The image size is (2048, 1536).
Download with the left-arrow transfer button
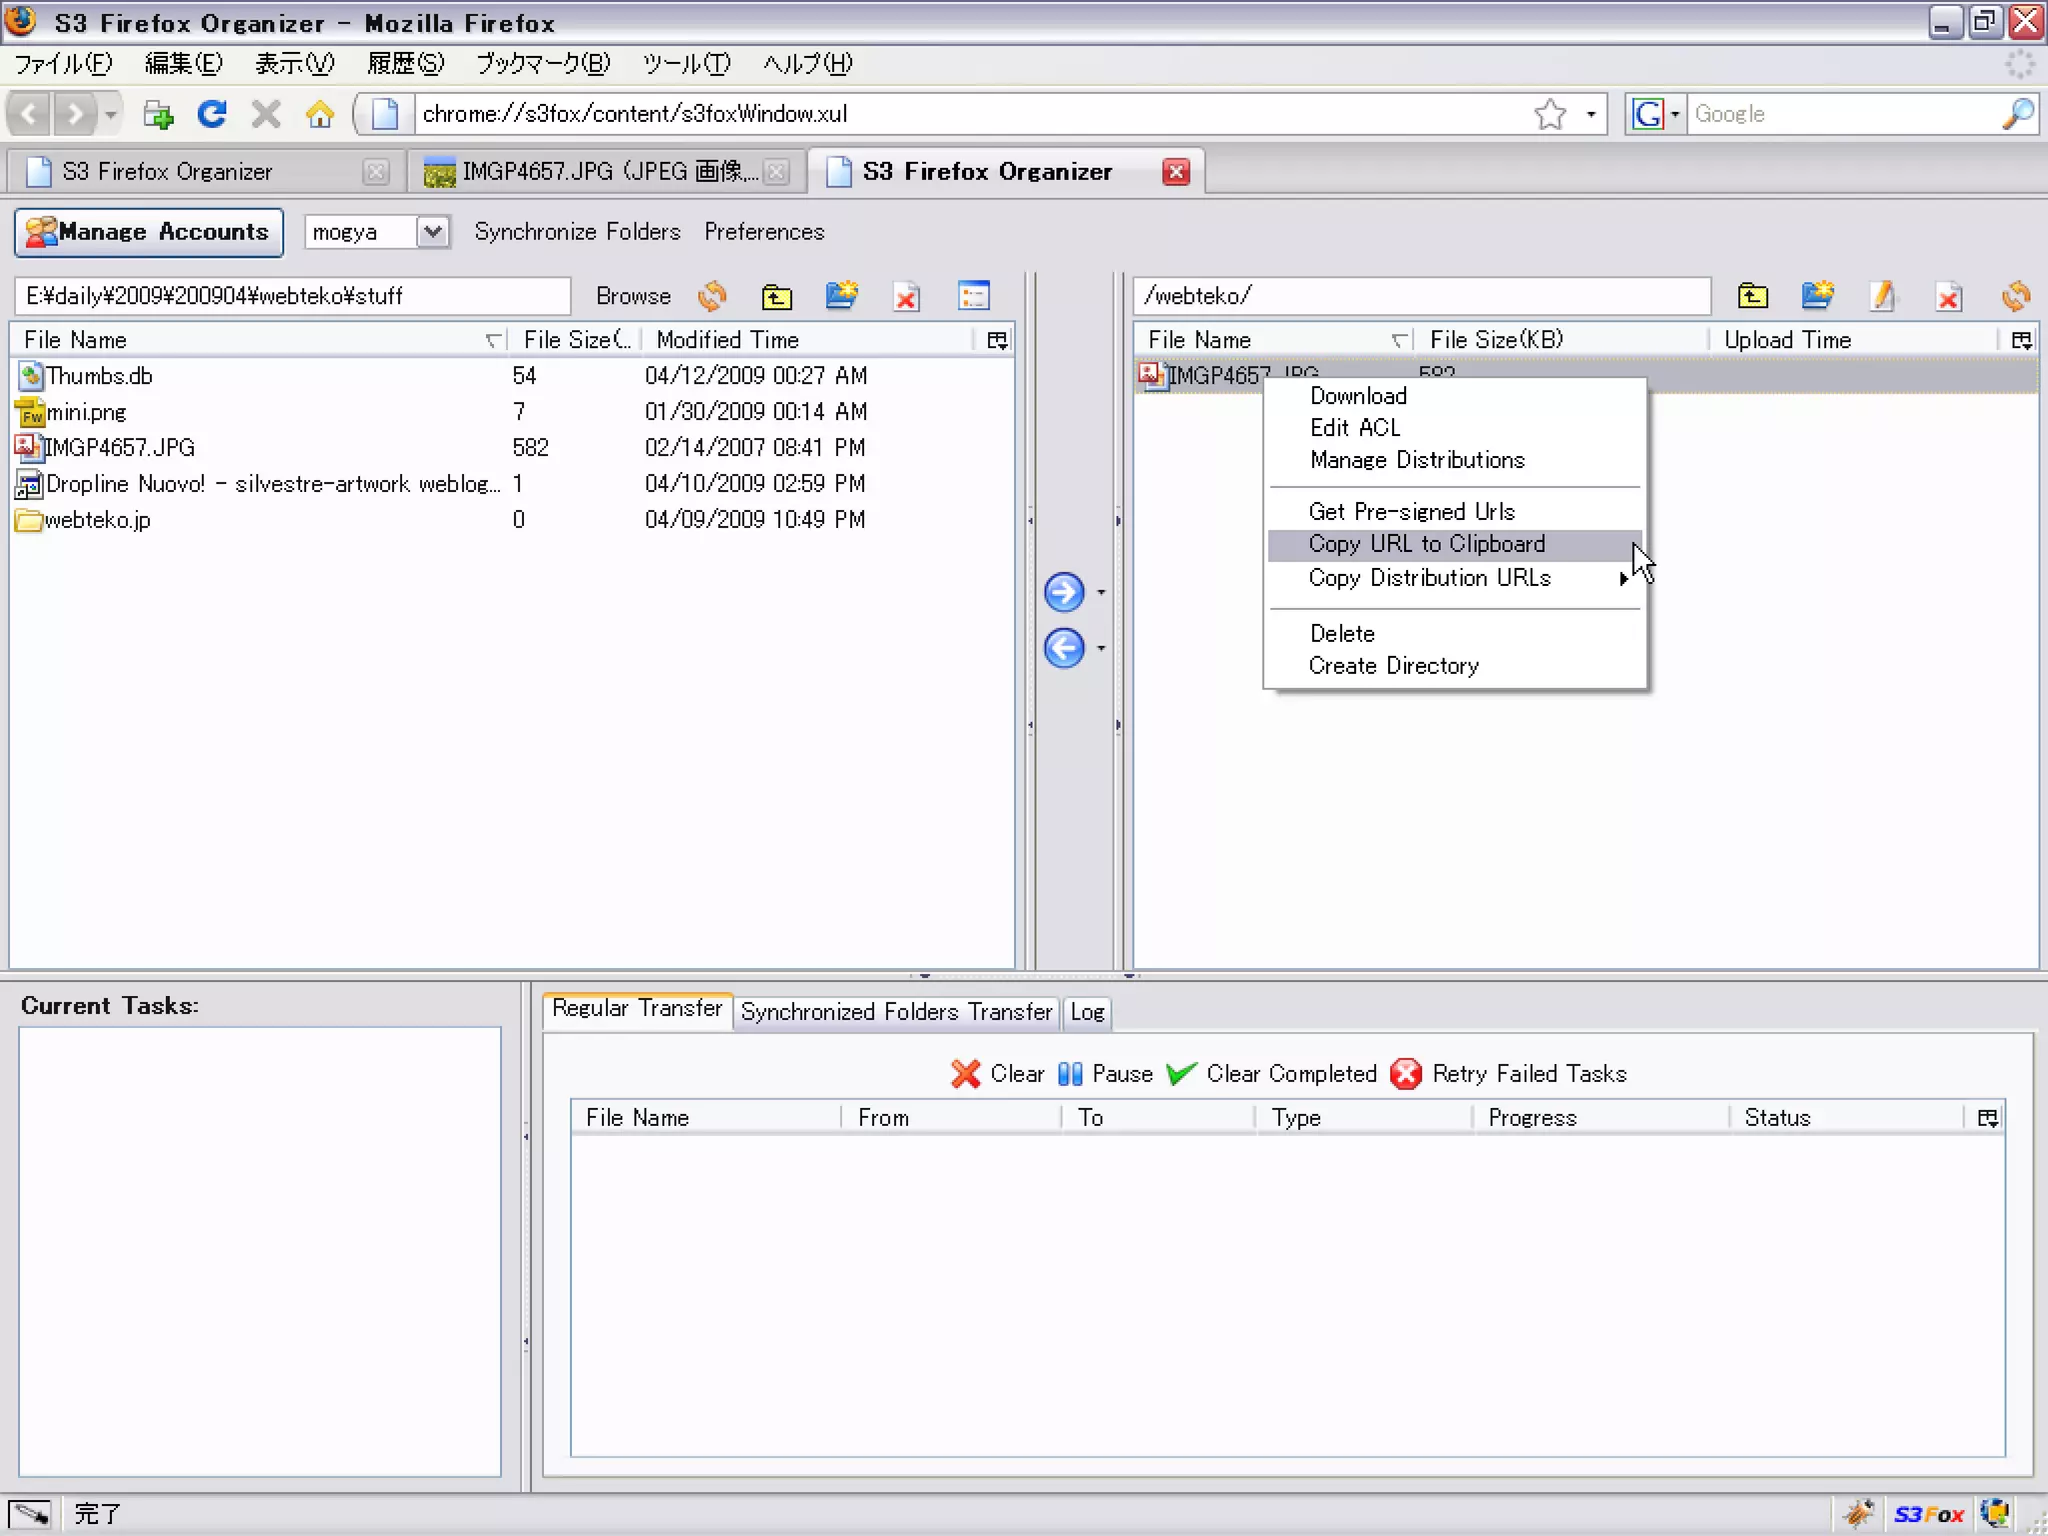pos(1064,648)
